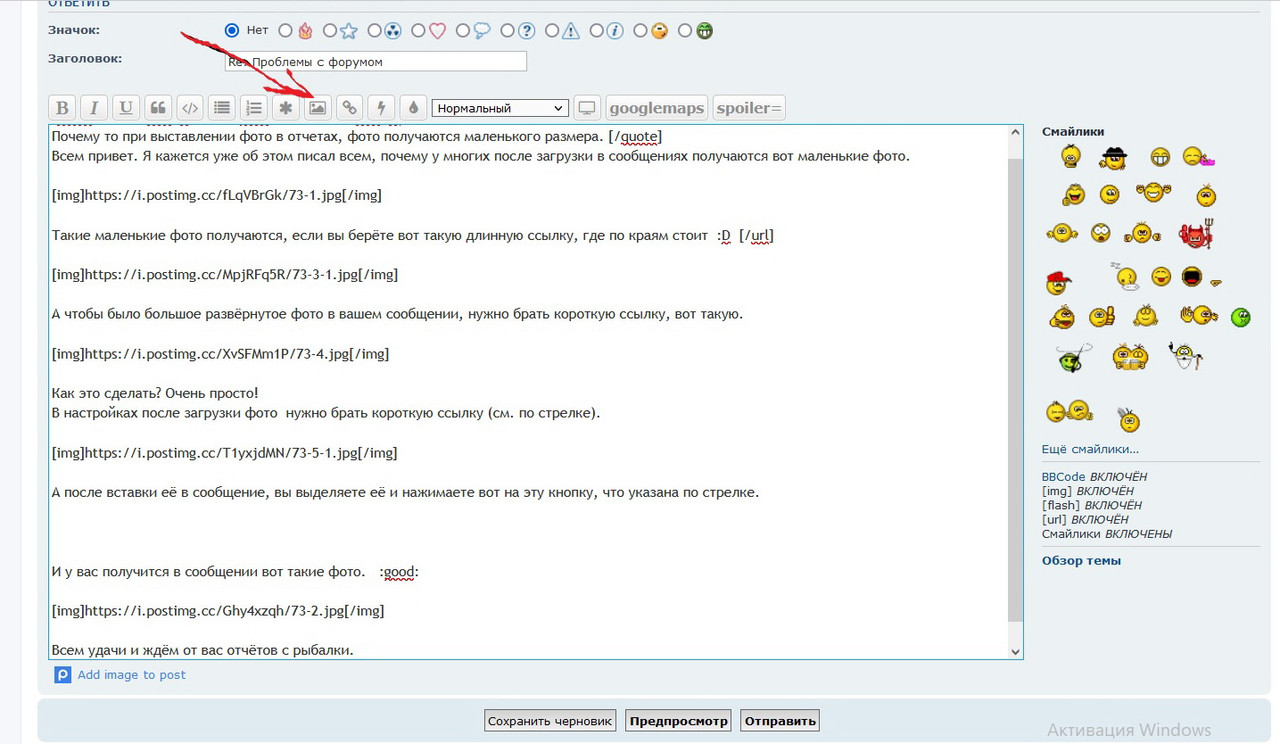The height and width of the screenshot is (744, 1280).
Task: Insert a bulleted list
Action: tap(222, 108)
